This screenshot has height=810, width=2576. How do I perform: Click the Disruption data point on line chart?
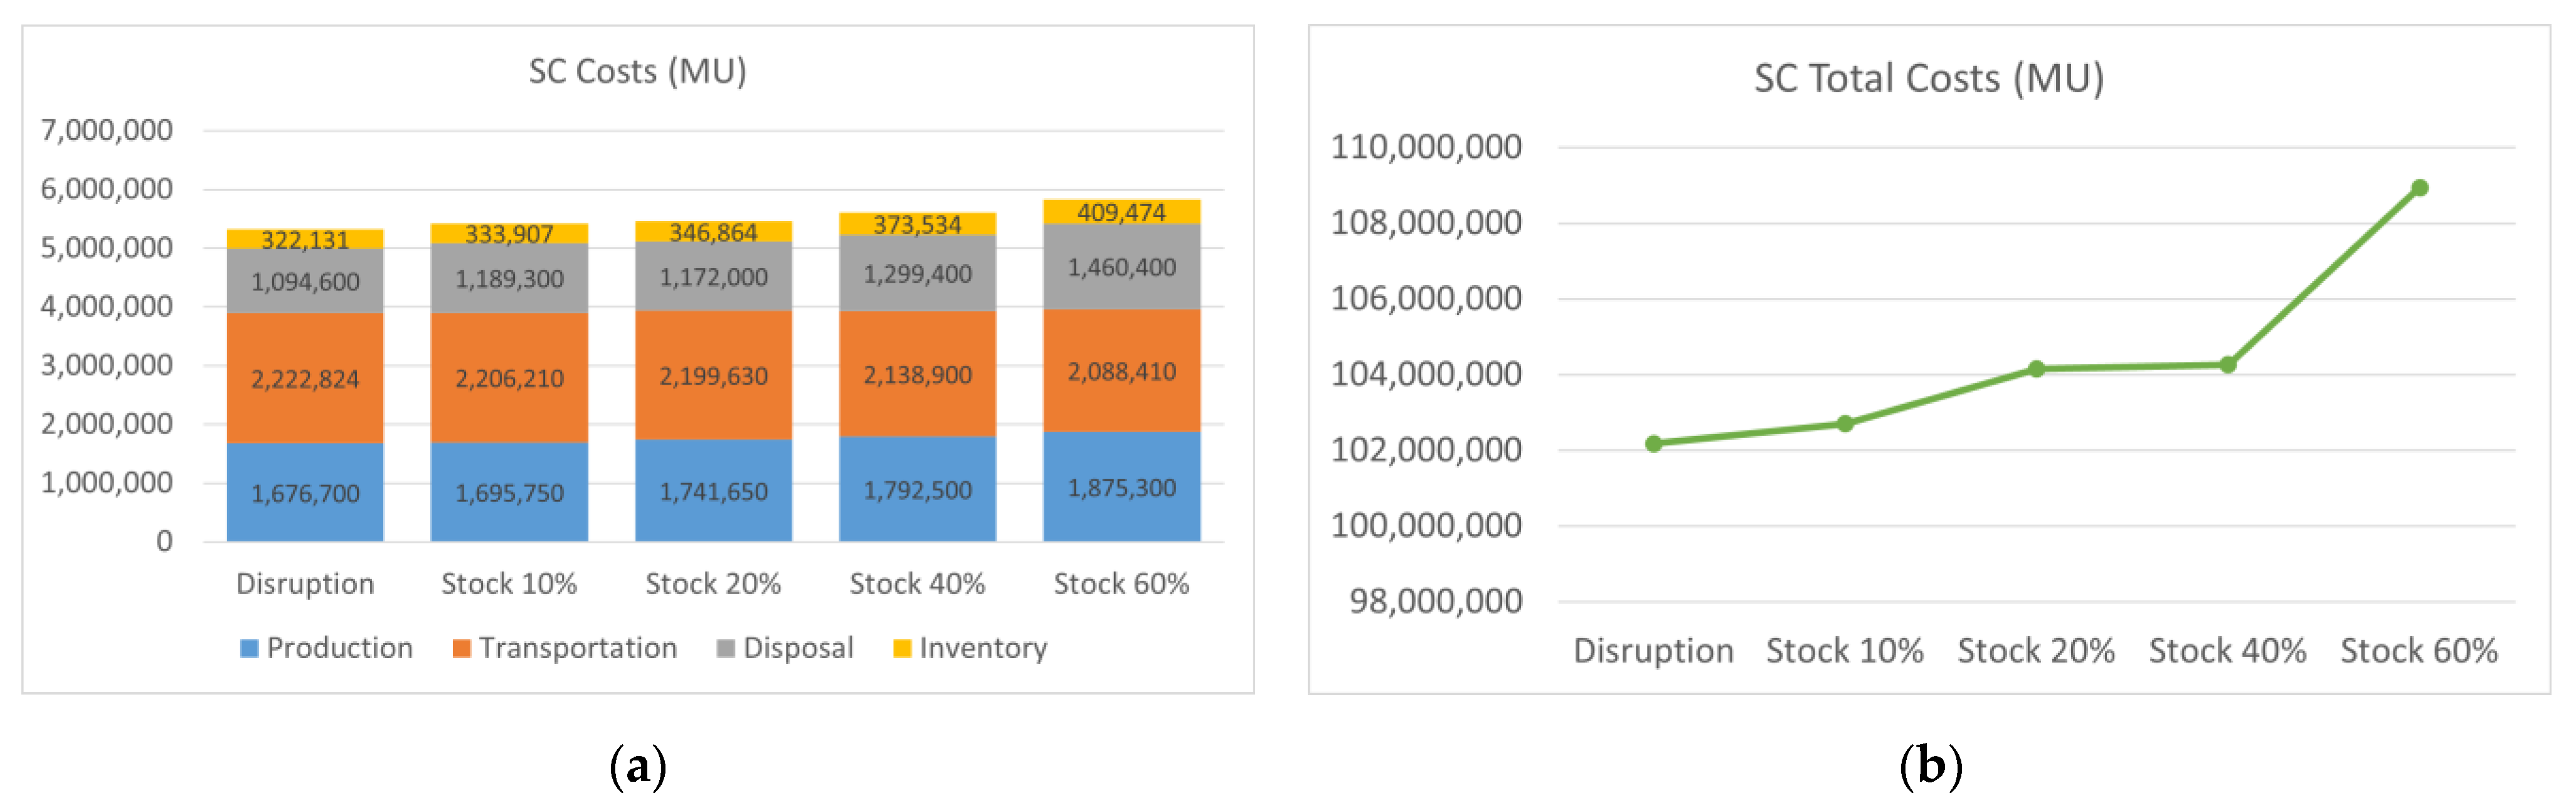click(x=1653, y=443)
